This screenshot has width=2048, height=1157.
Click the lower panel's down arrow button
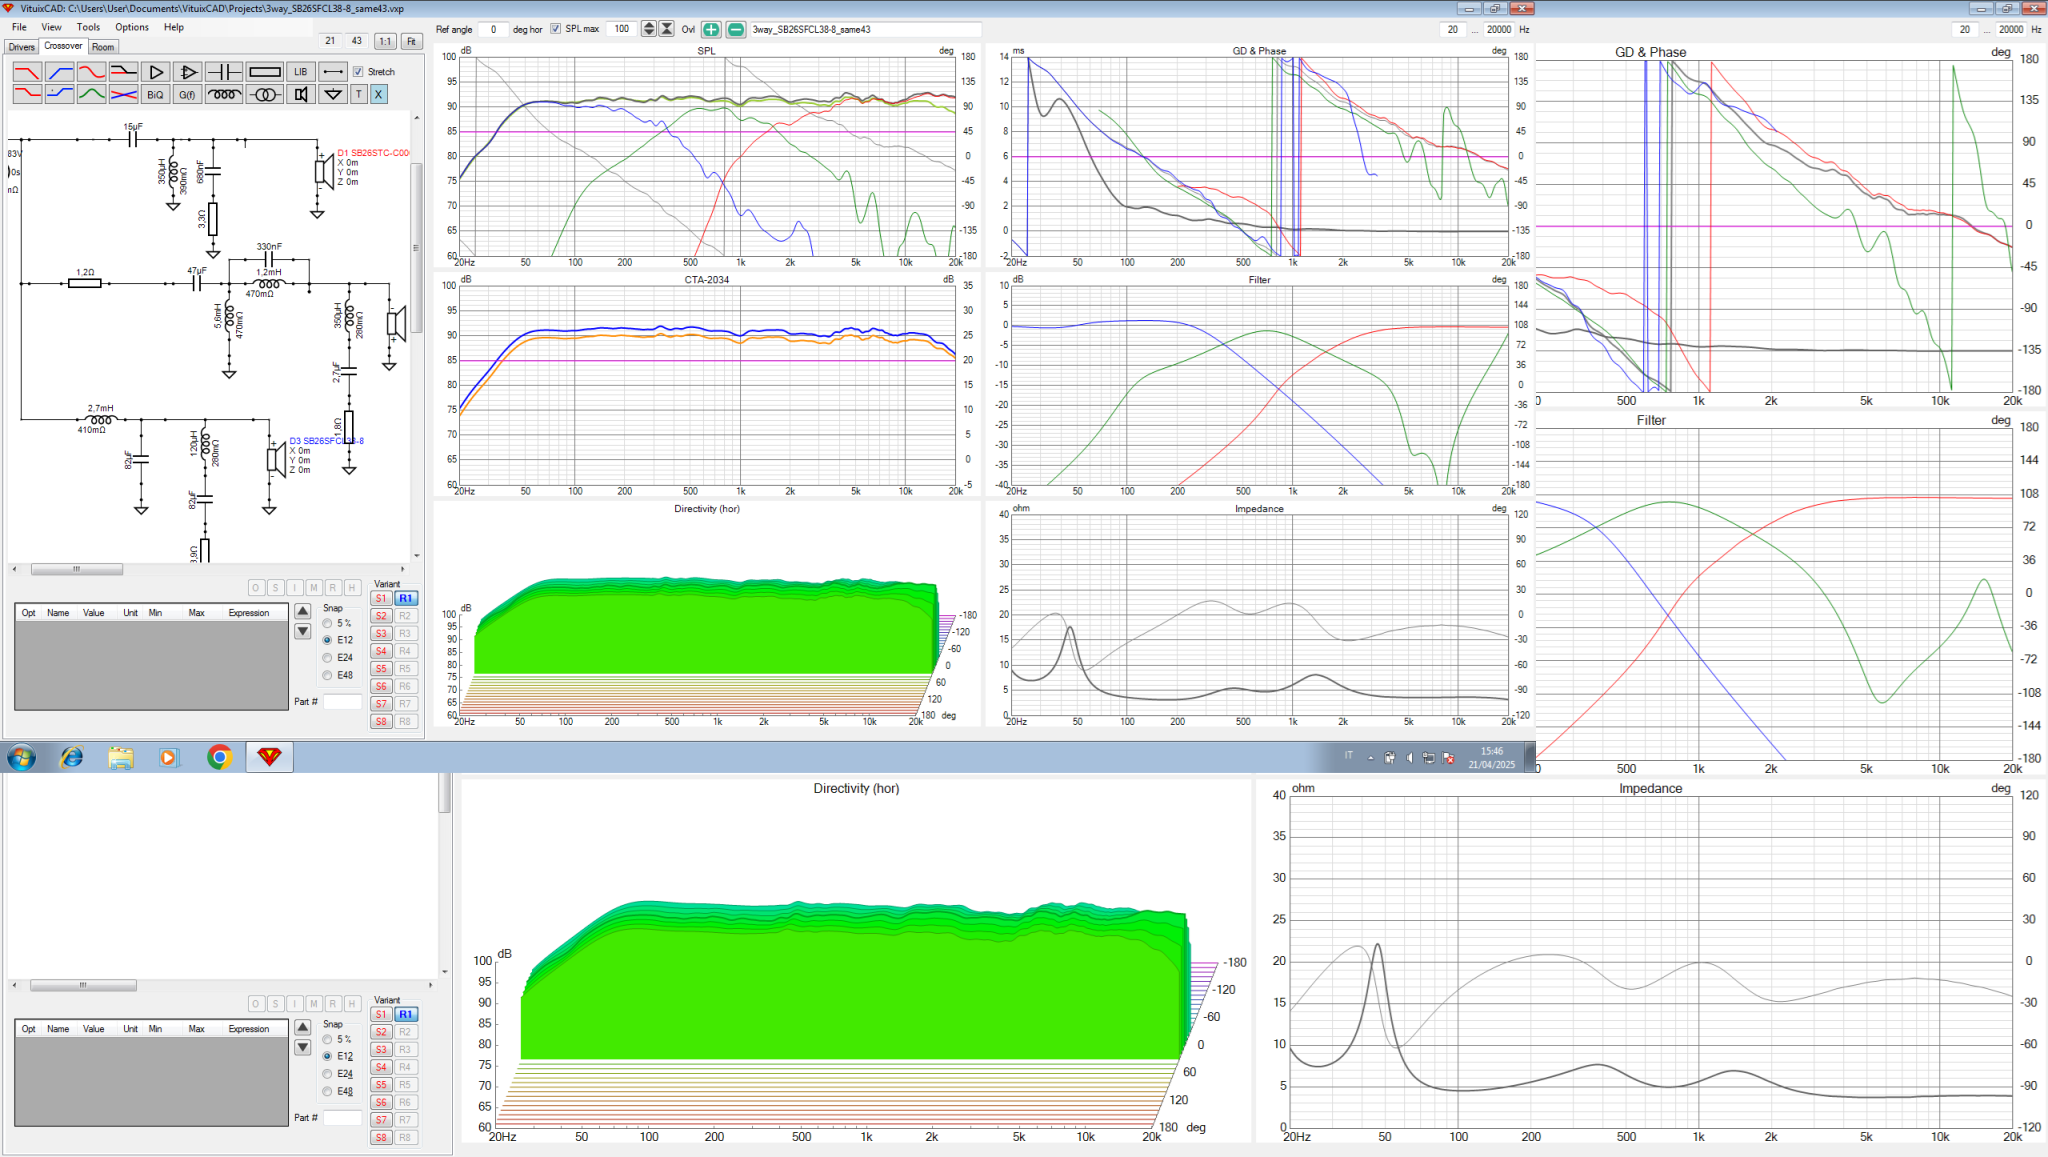pyautogui.click(x=303, y=1048)
